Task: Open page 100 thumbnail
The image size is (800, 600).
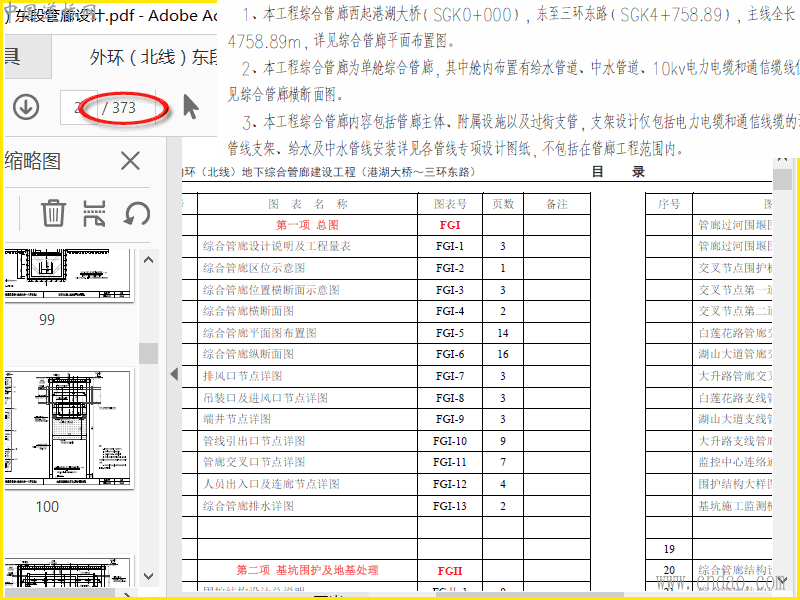Action: point(68,428)
